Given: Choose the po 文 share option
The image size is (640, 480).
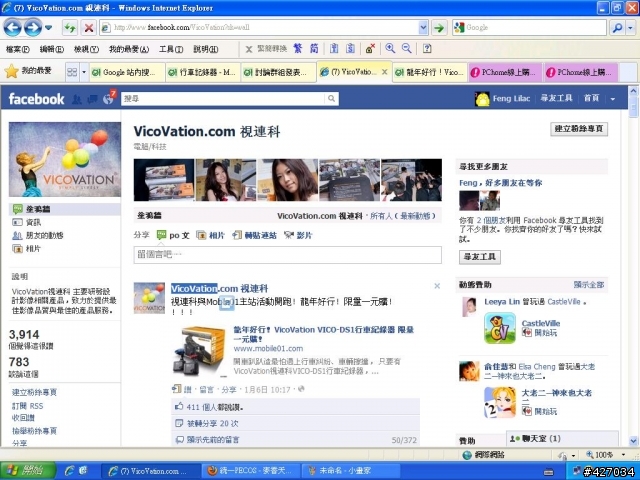Looking at the screenshot, I should tap(173, 235).
